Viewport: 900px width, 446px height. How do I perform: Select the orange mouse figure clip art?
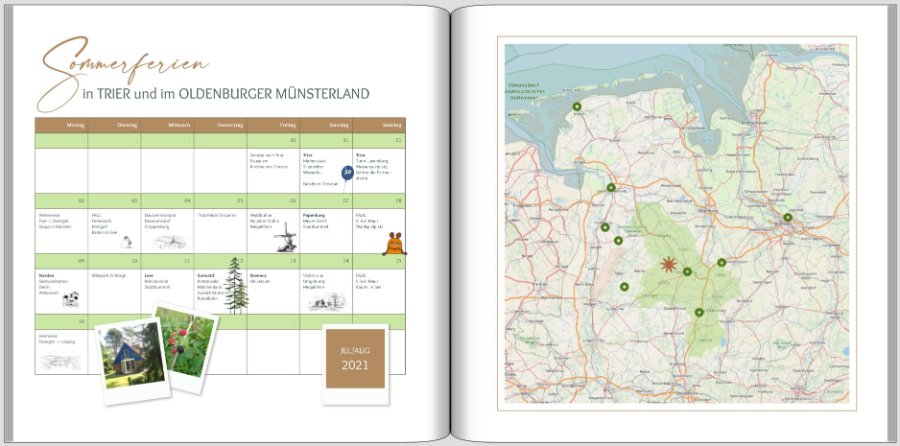pyautogui.click(x=394, y=244)
